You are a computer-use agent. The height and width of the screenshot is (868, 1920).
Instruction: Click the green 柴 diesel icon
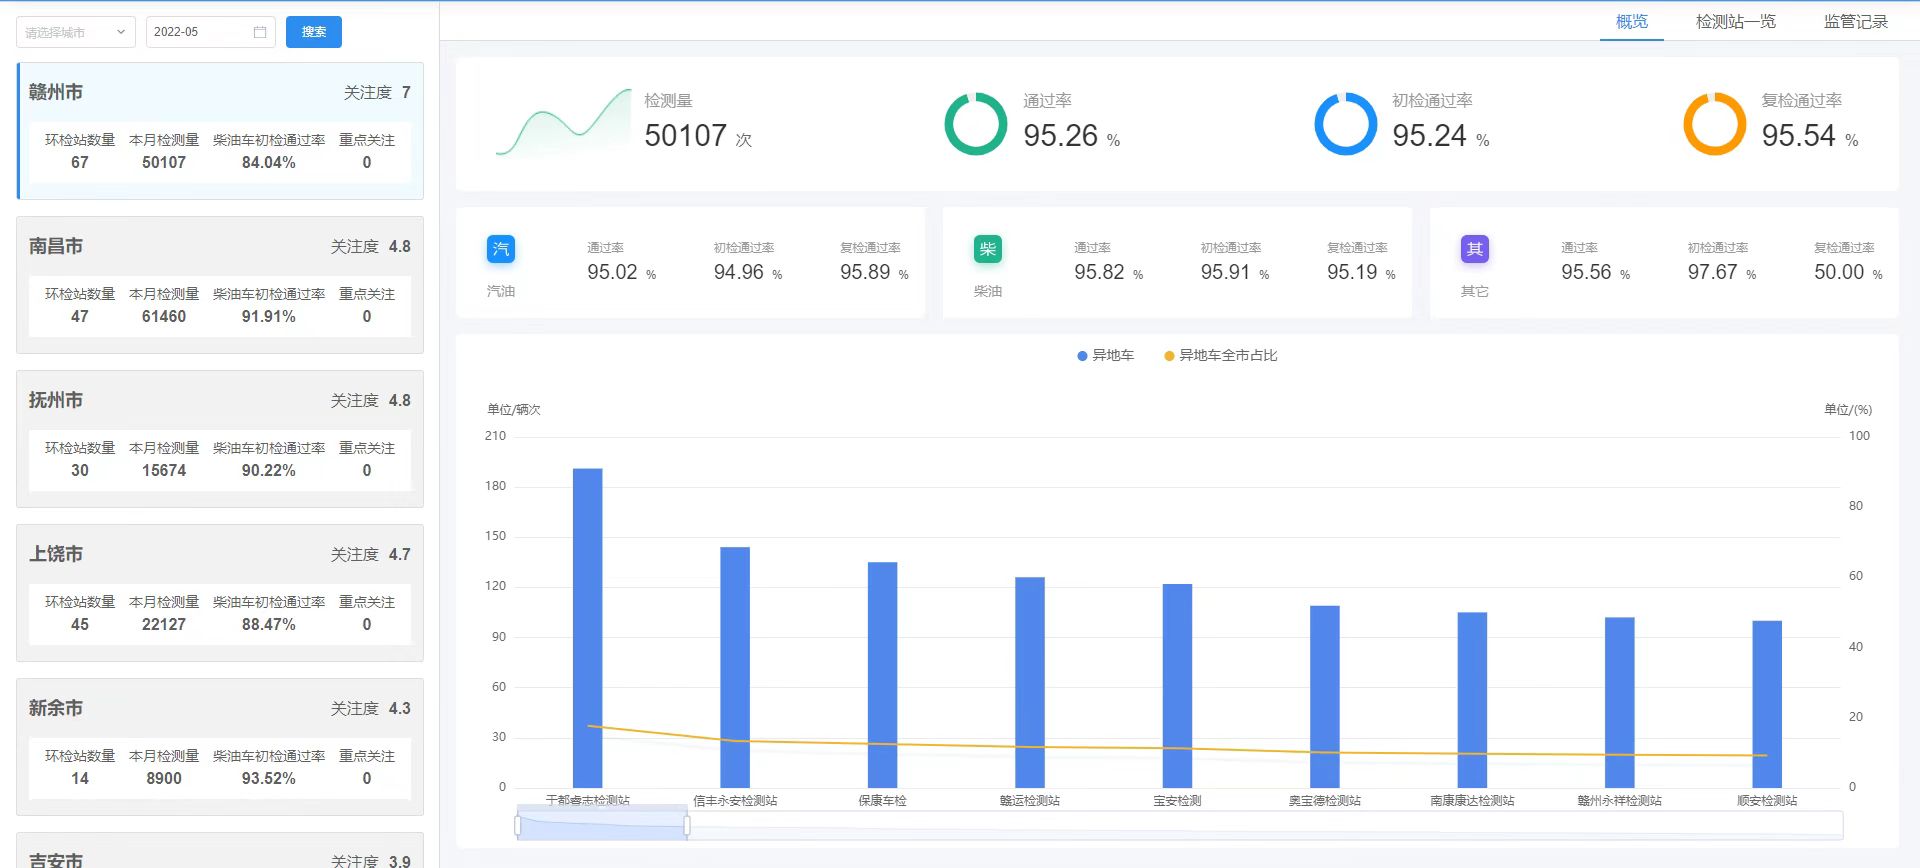(988, 249)
